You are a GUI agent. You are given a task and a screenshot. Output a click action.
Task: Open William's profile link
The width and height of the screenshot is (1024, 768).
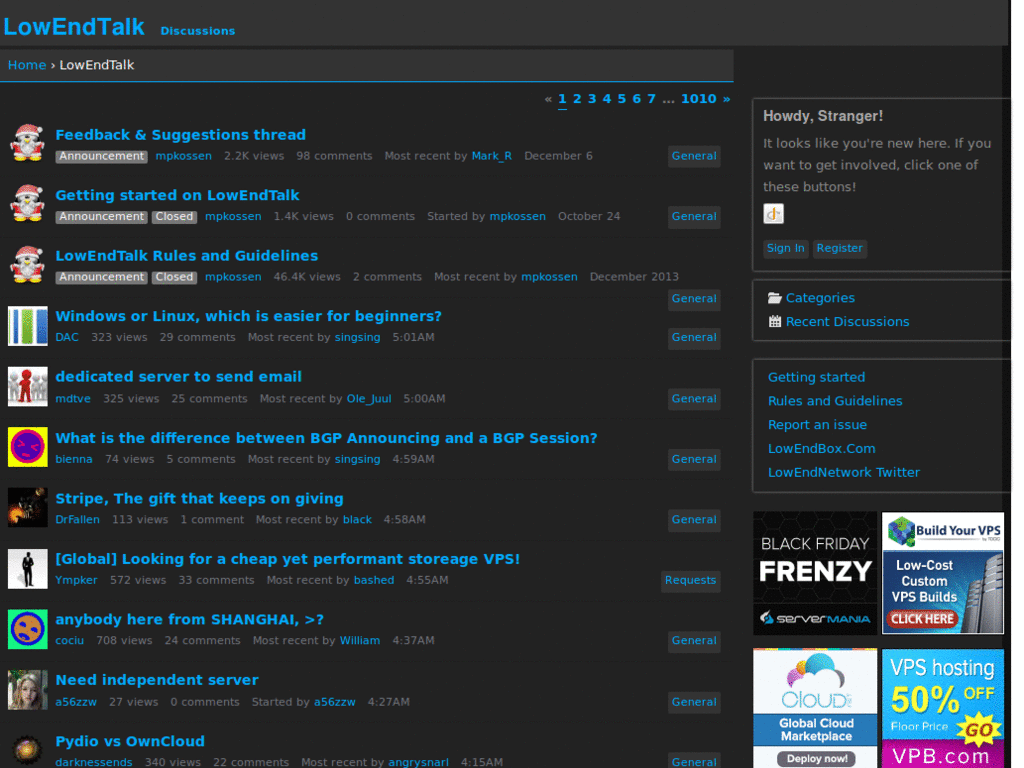(x=360, y=641)
